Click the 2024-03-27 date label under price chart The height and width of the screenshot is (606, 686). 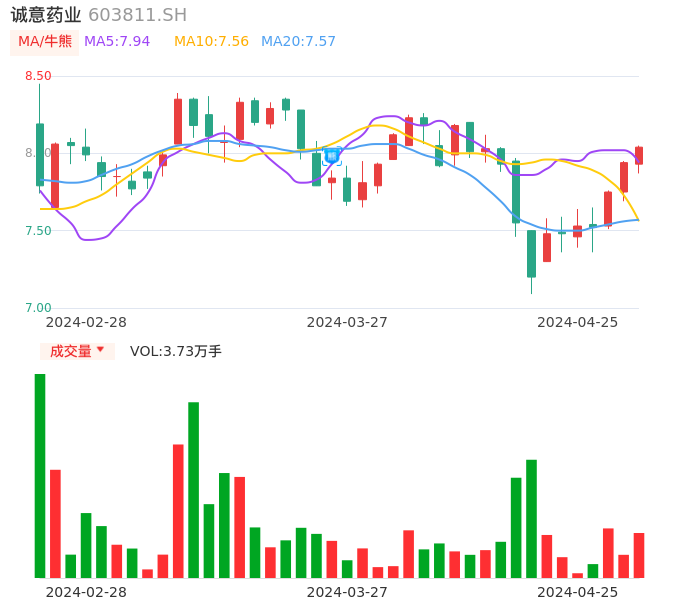coord(347,322)
